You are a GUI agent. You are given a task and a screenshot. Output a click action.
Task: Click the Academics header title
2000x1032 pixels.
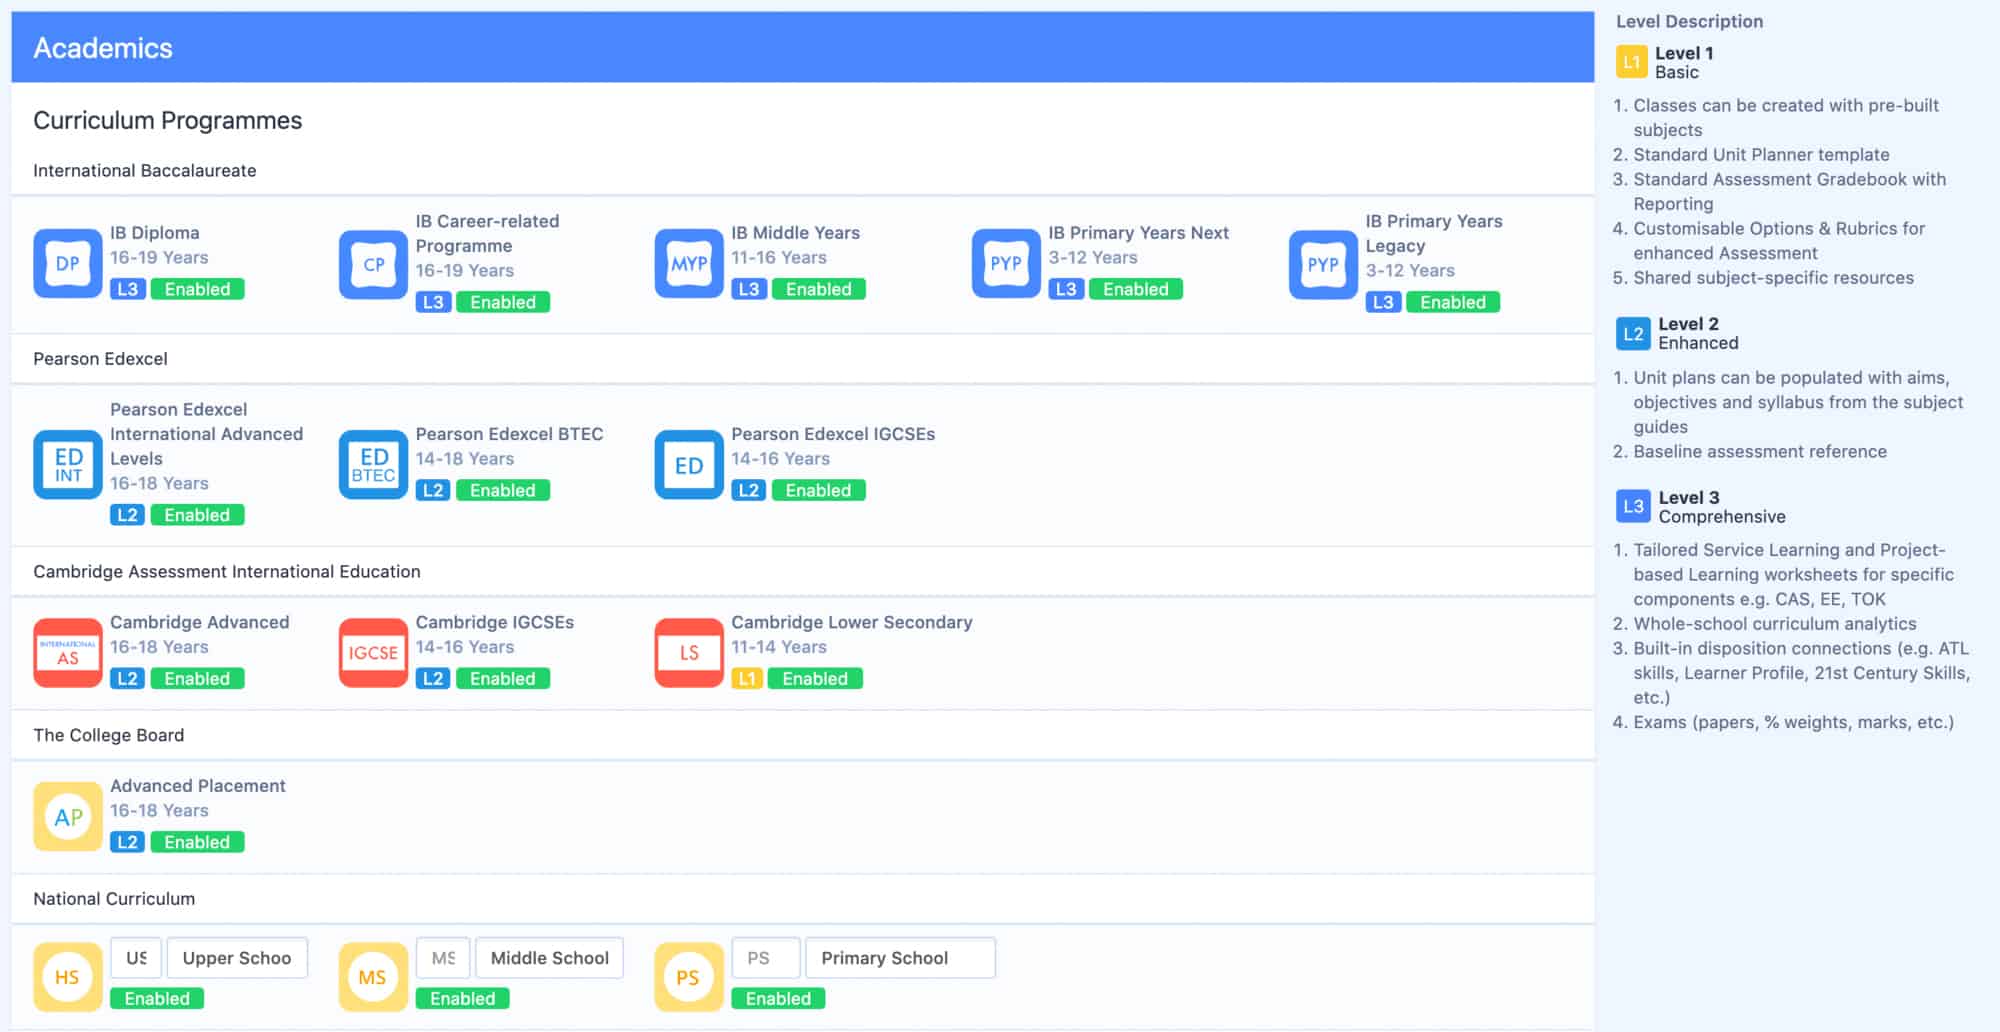point(103,48)
